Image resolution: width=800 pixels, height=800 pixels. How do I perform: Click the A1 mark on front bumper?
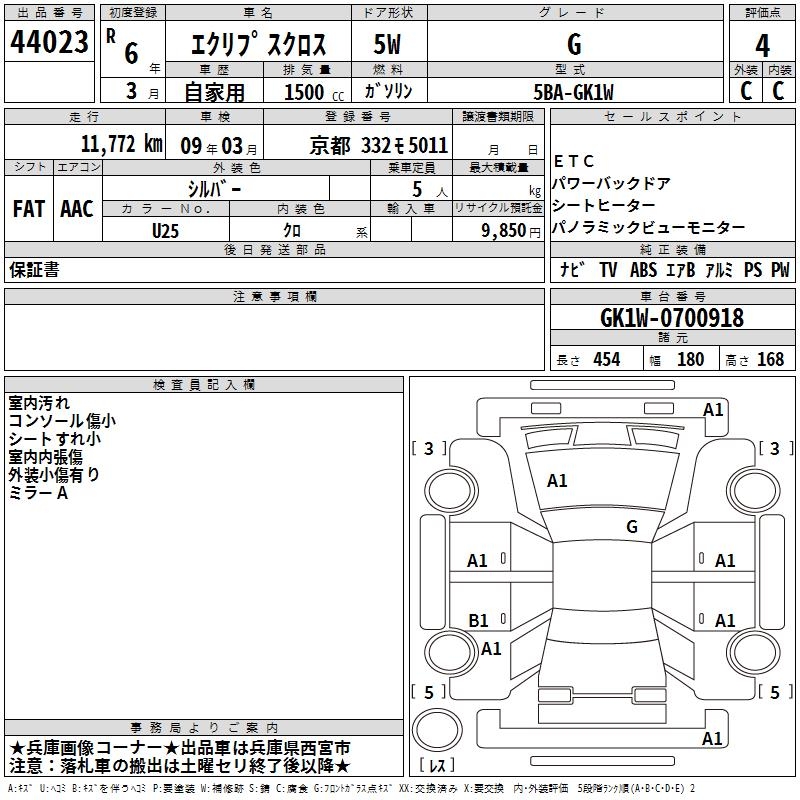click(x=713, y=410)
